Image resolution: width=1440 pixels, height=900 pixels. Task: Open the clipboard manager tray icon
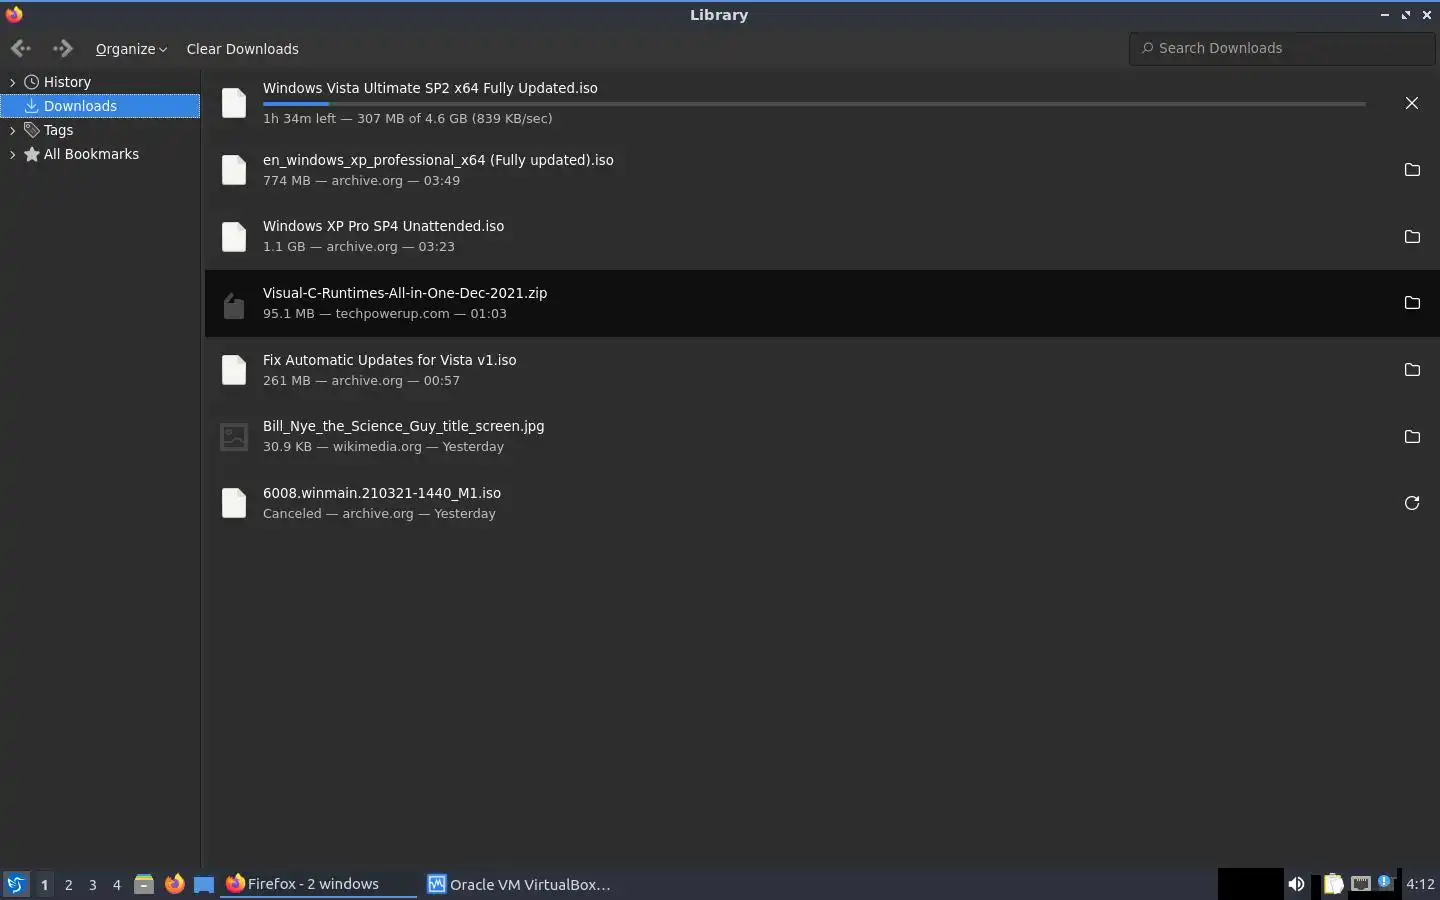[1333, 884]
